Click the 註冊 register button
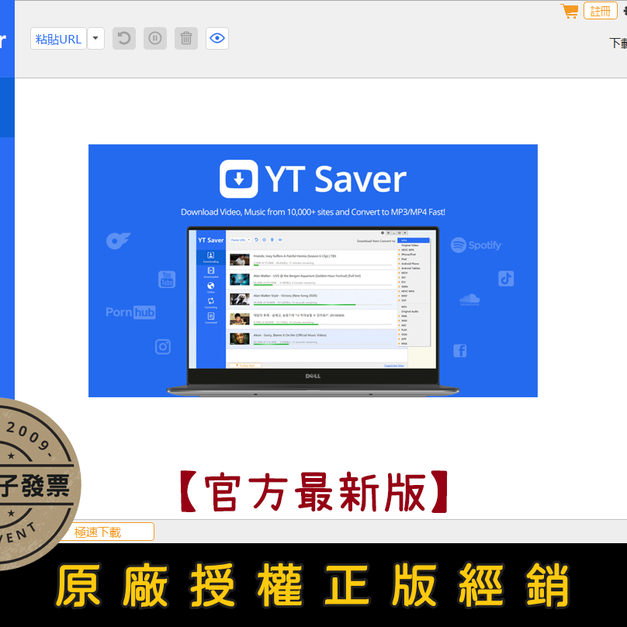The height and width of the screenshot is (627, 627). (x=600, y=11)
